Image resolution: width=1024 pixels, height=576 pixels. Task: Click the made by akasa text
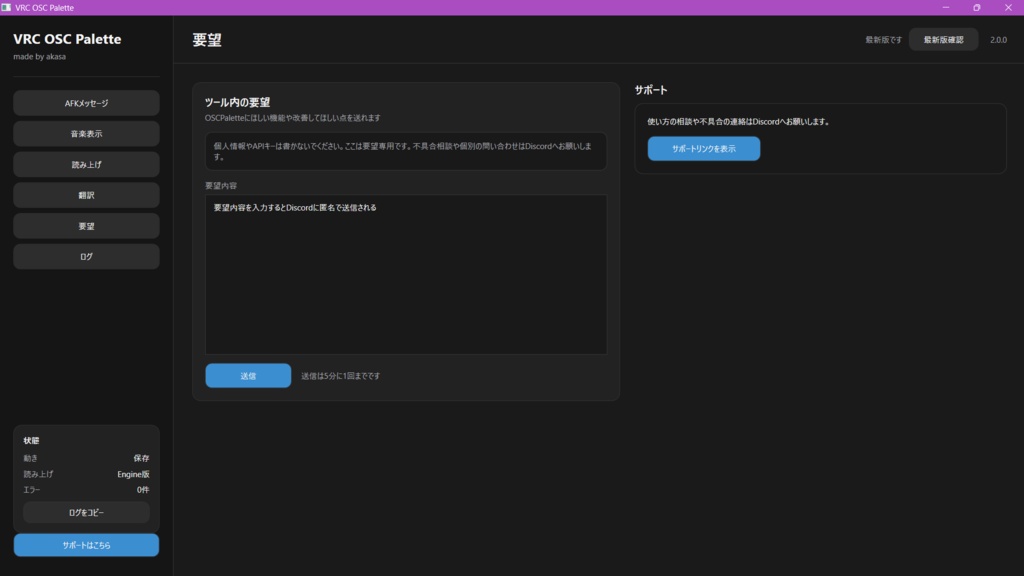(39, 57)
